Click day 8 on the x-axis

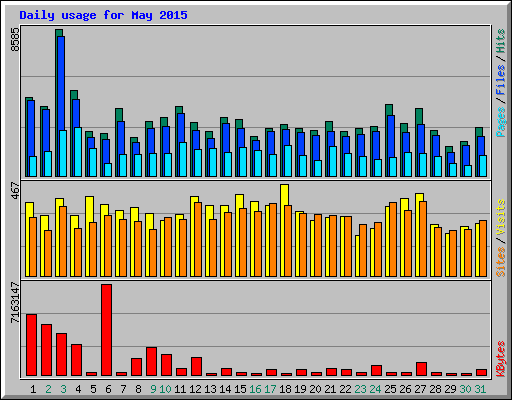(138, 389)
